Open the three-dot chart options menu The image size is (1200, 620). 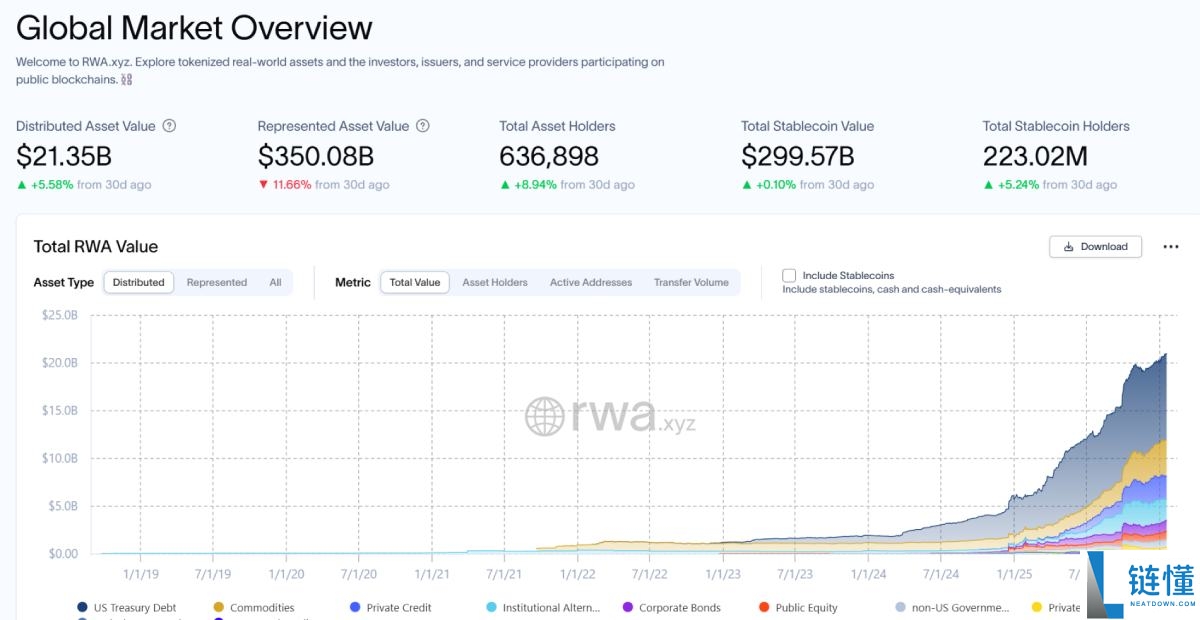1171,247
